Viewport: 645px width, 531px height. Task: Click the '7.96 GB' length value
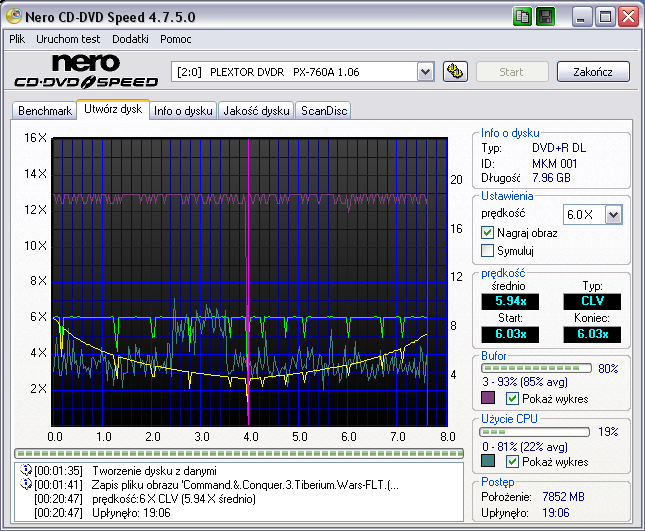coord(551,178)
